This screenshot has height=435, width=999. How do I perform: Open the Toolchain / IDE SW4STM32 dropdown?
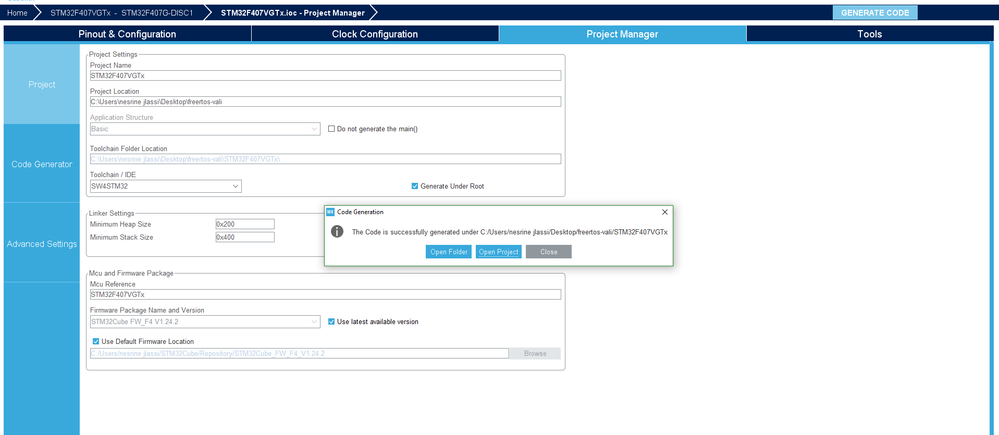click(166, 186)
